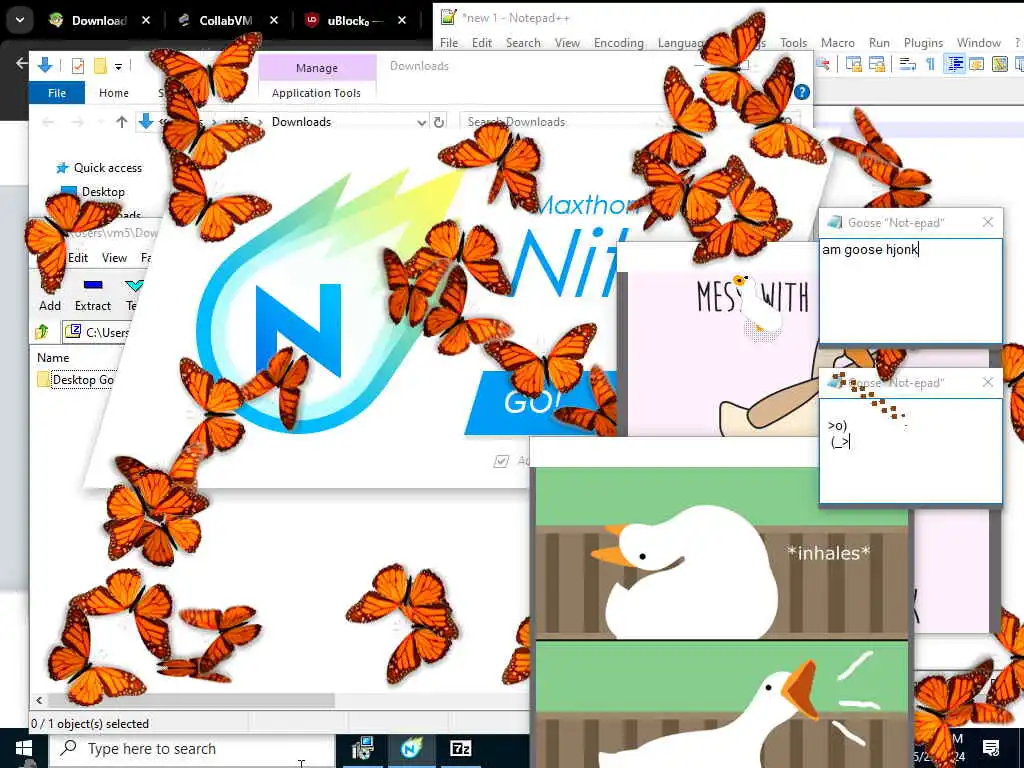Image resolution: width=1024 pixels, height=768 pixels.
Task: Select the Manage ribbon tab in Explorer
Action: click(317, 68)
